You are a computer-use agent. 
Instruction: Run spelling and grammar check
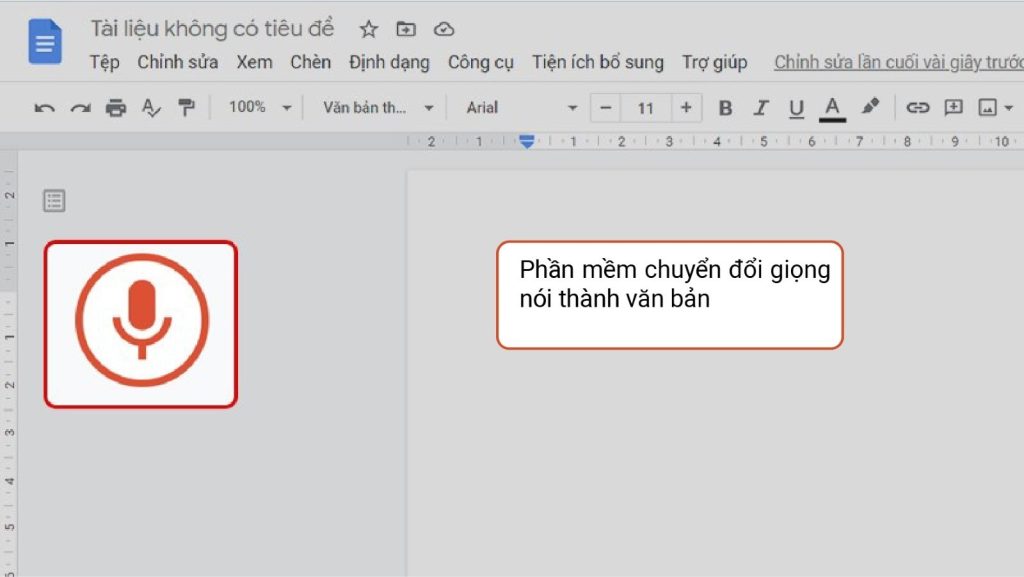coord(151,108)
